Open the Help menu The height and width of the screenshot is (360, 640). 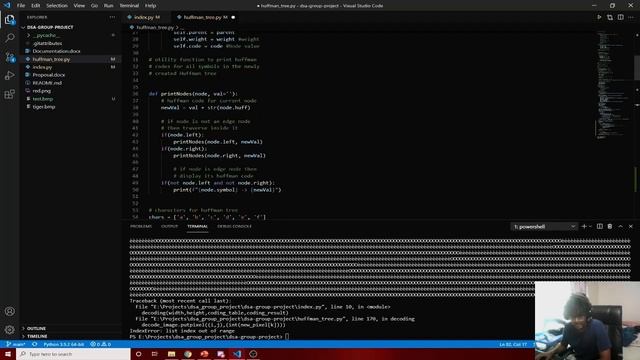(x=151, y=6)
